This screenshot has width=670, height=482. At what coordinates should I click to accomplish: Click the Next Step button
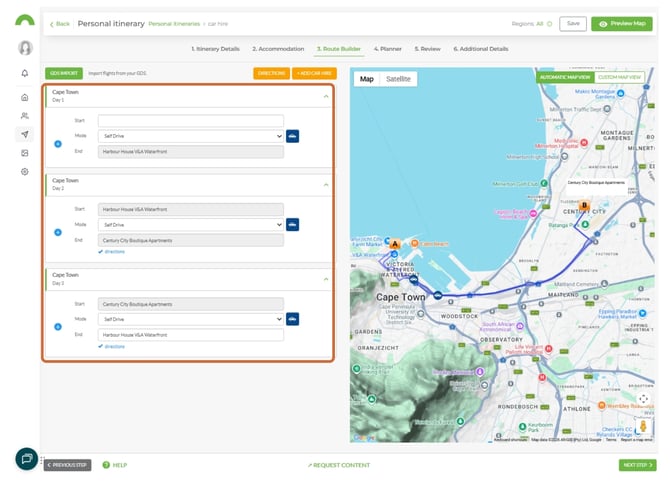638,465
